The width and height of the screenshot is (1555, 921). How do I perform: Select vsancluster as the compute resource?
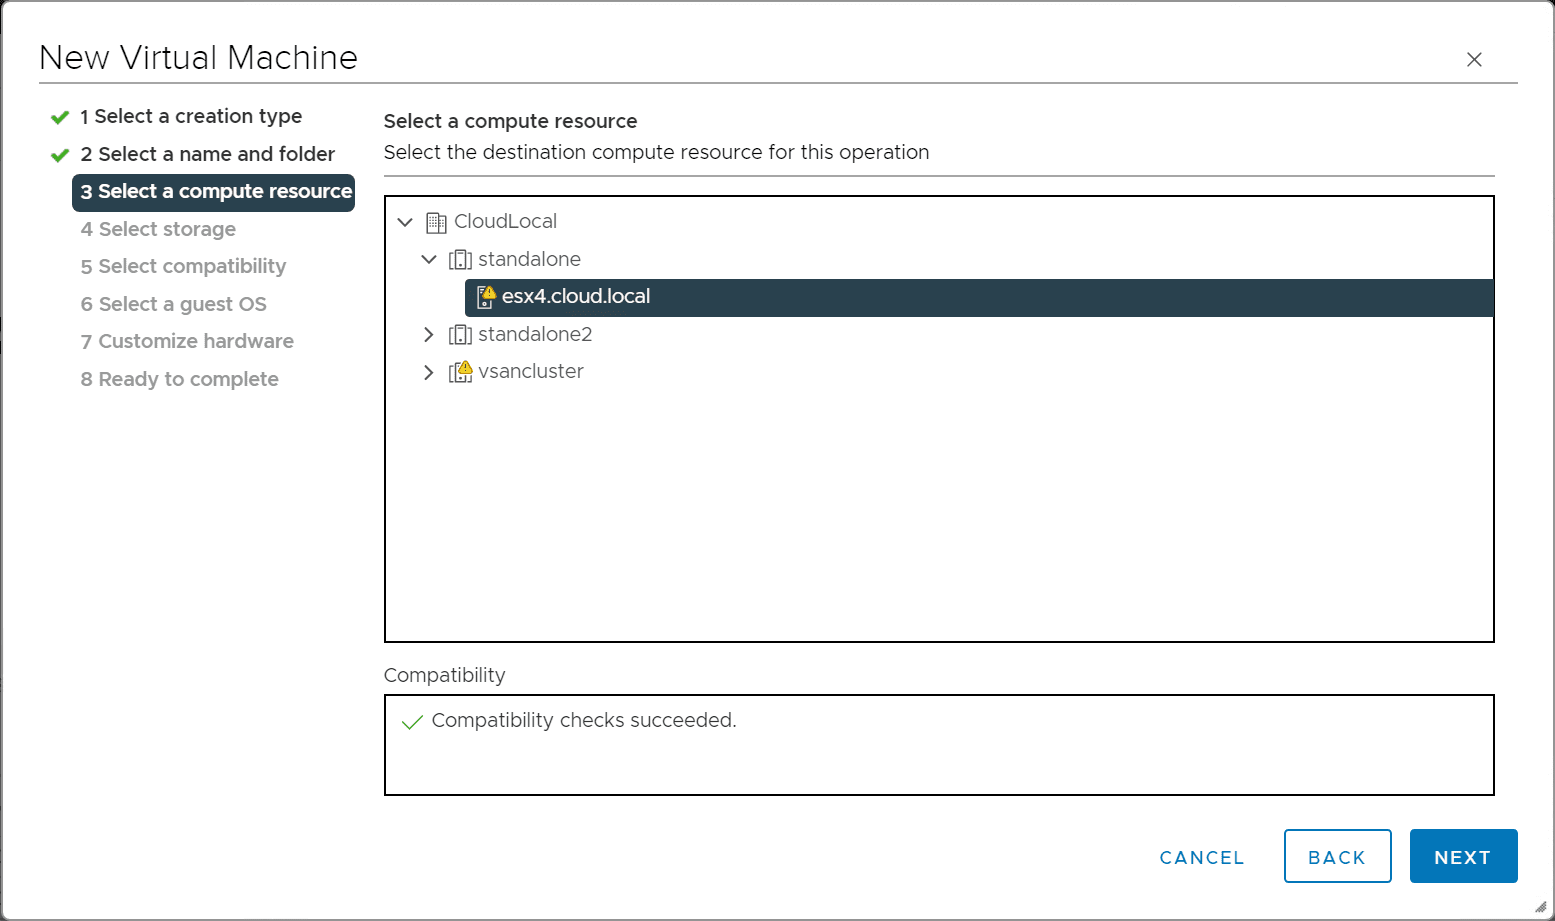coord(531,372)
